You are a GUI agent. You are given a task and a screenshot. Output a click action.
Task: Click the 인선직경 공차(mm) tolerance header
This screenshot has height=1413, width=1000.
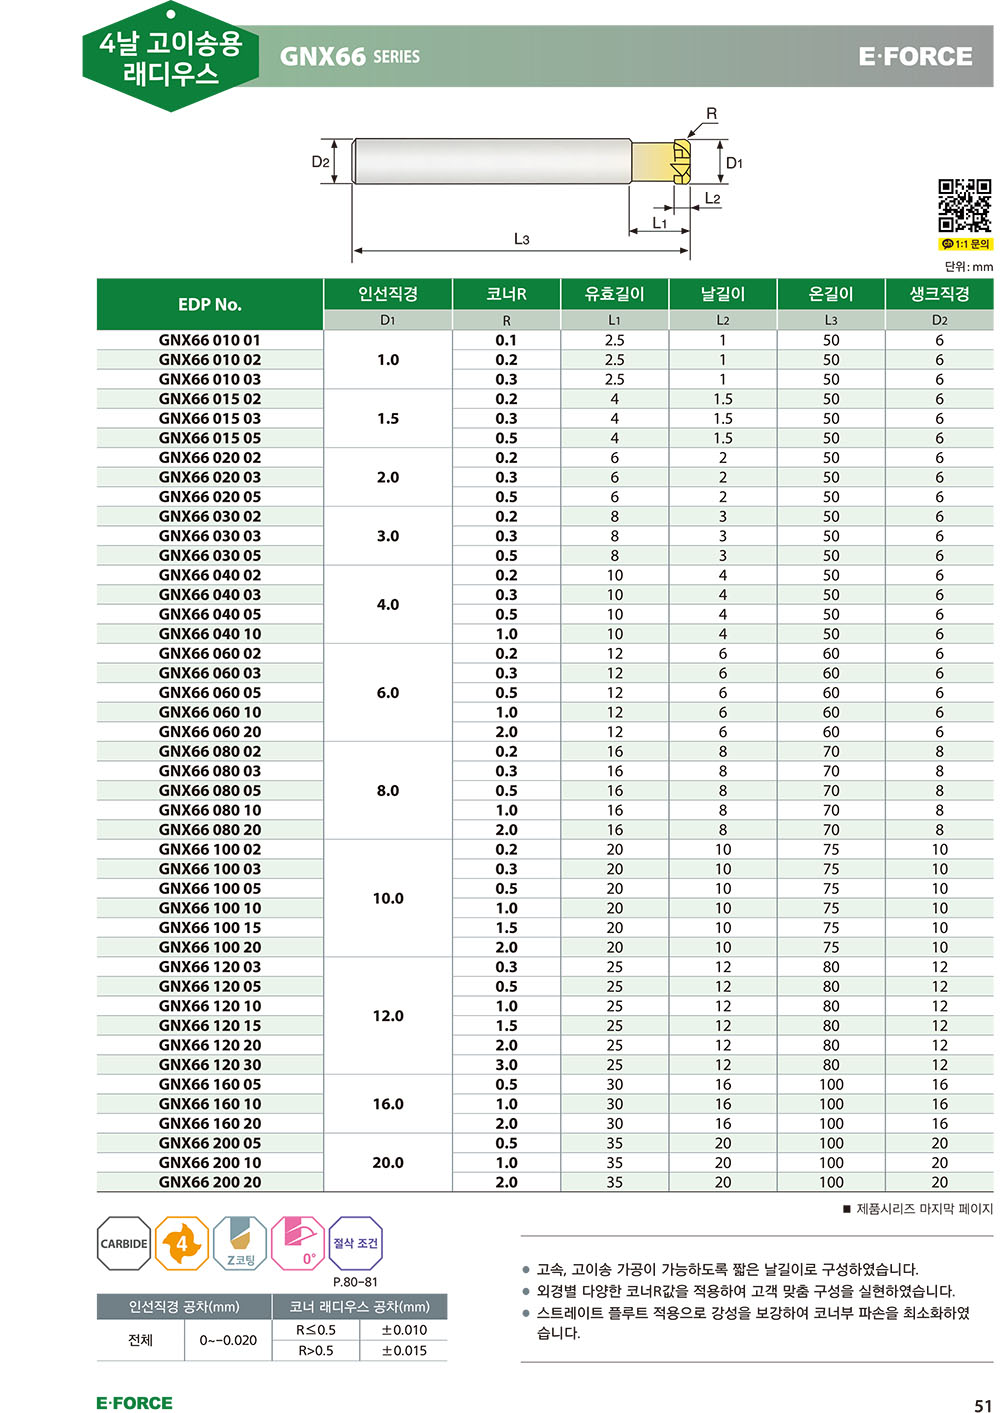click(x=184, y=1307)
